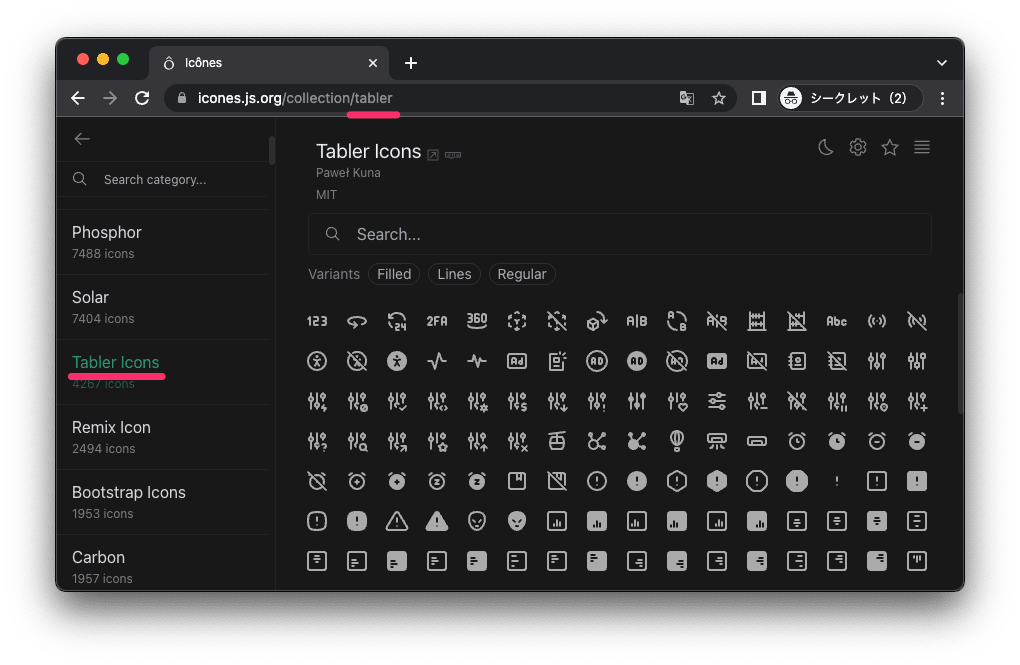Choose the air balloon icon
The height and width of the screenshot is (665, 1020).
pos(677,441)
